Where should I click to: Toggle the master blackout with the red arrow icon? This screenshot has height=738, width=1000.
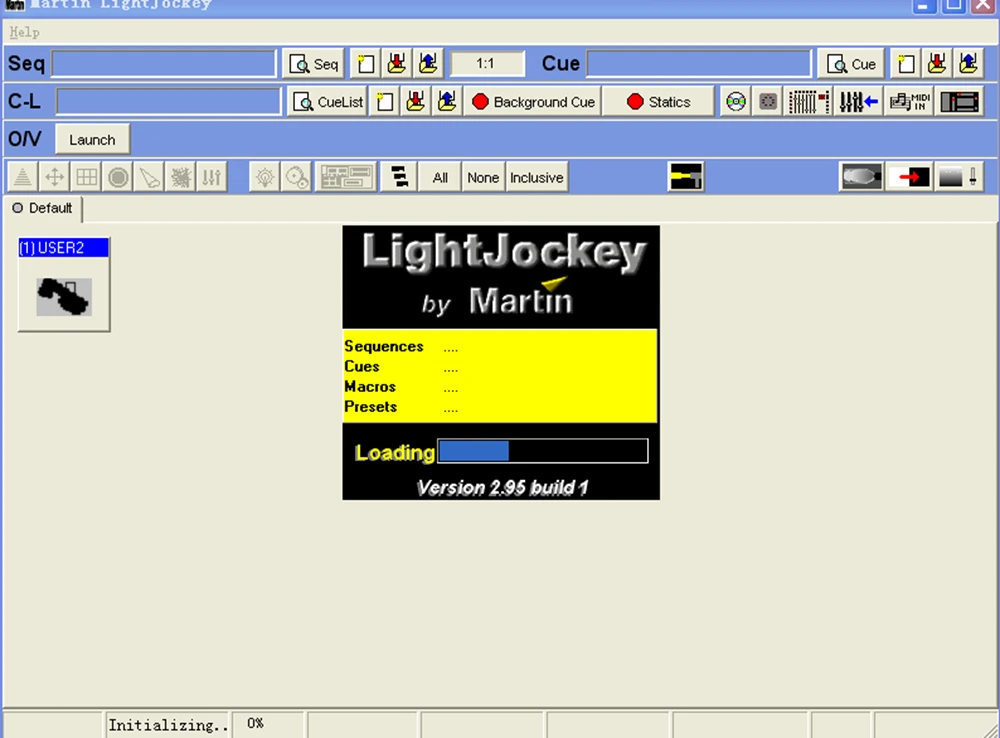(909, 176)
